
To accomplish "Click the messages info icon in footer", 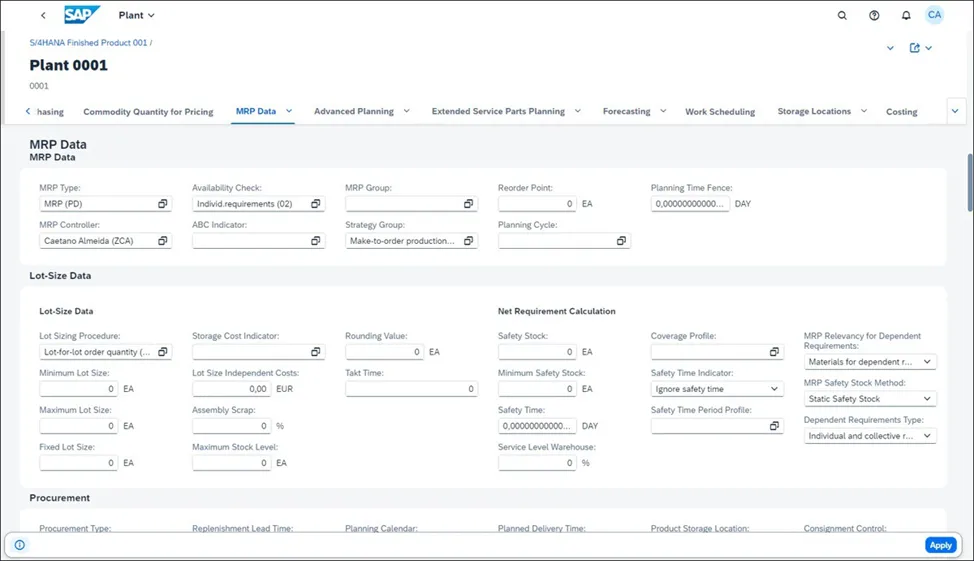I will pos(20,545).
